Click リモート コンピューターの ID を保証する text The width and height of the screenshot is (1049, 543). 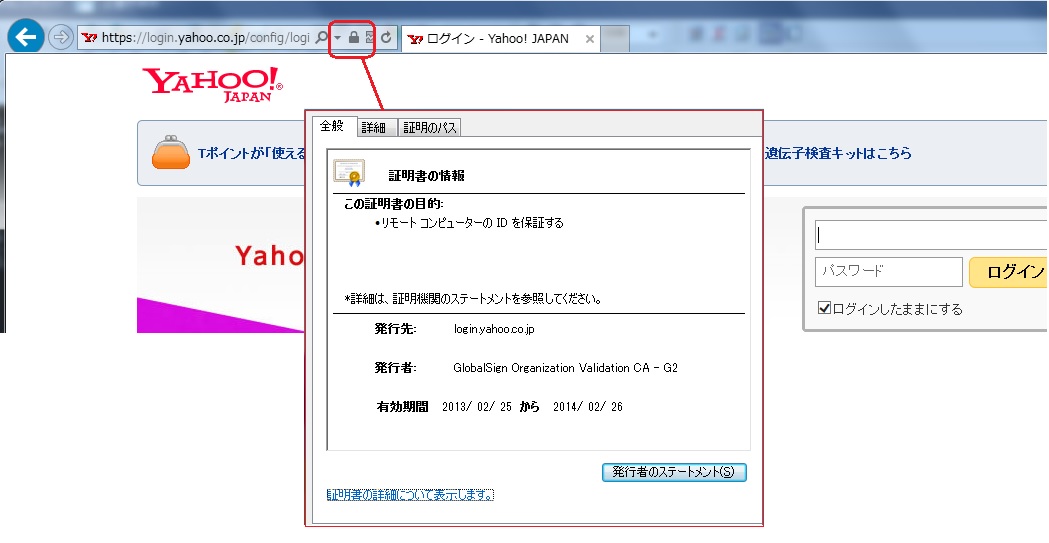(x=472, y=223)
